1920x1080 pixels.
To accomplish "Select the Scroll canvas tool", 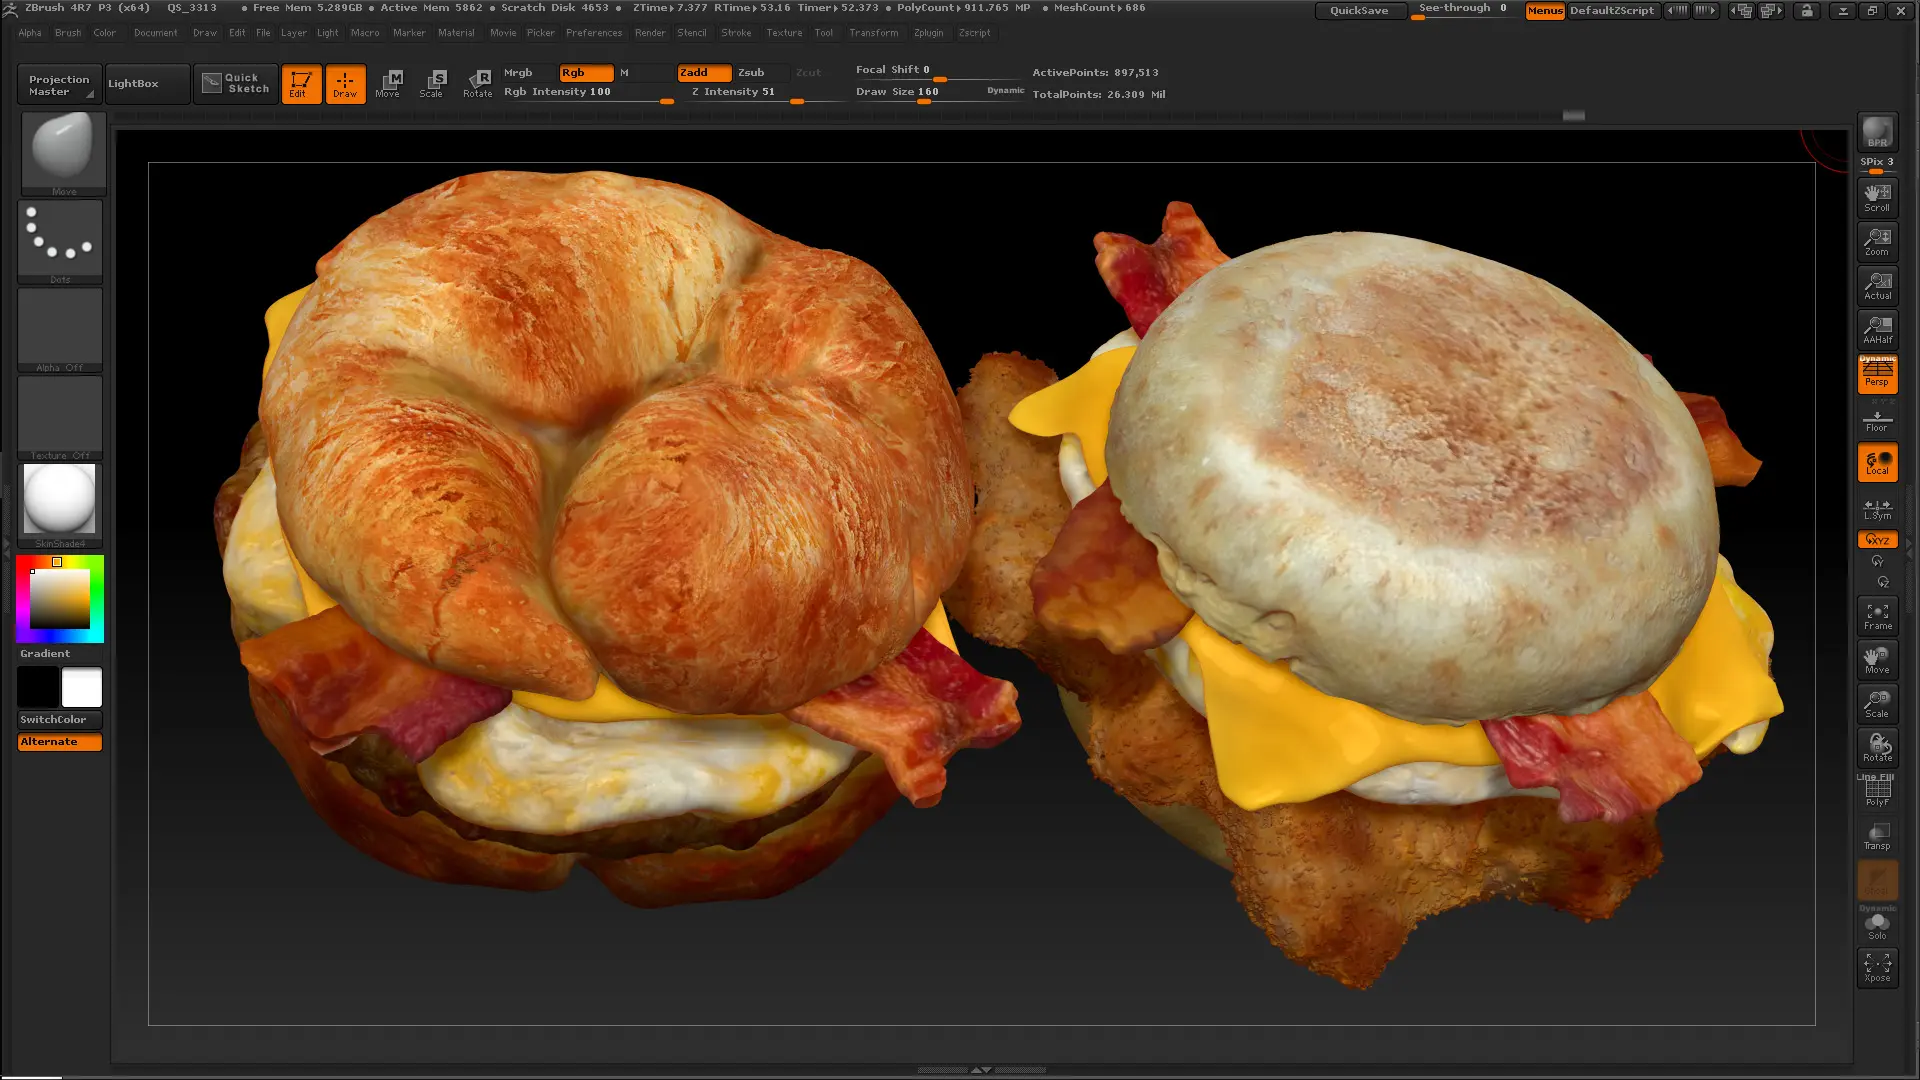I will tap(1877, 197).
